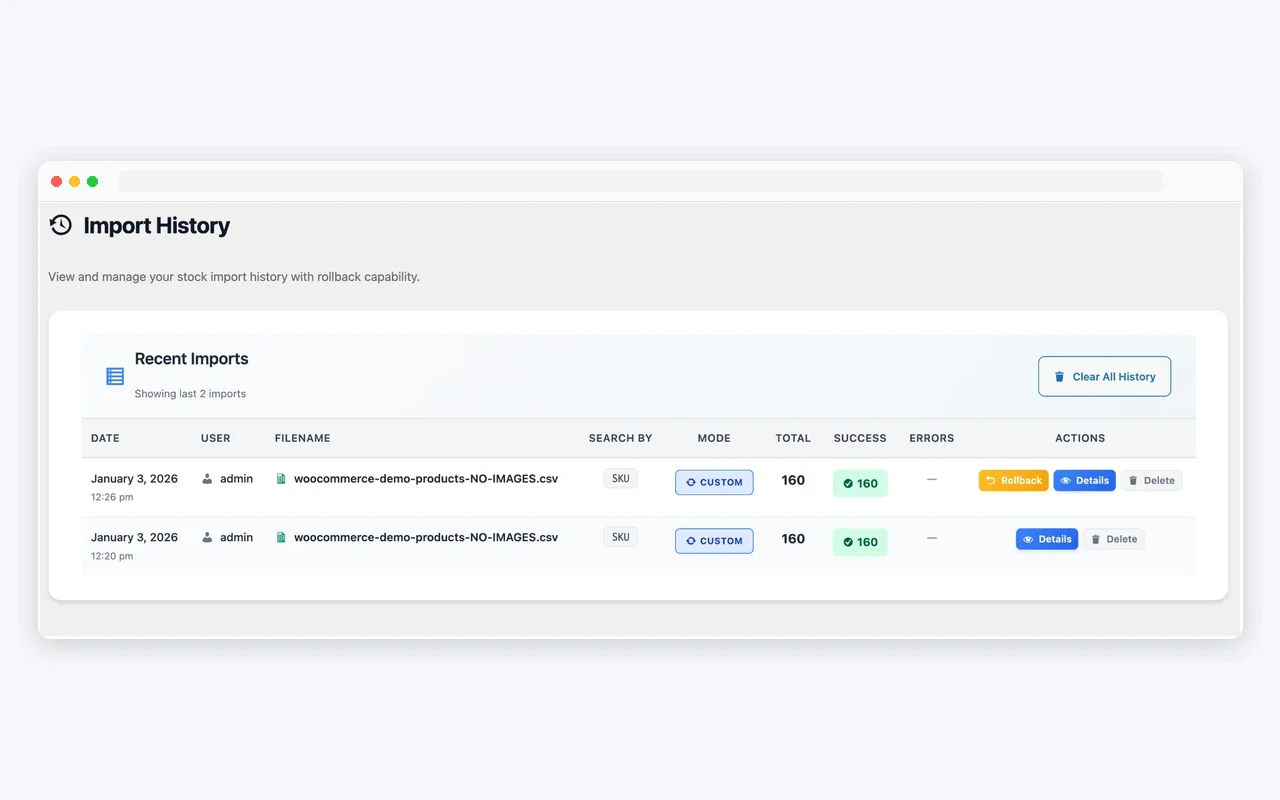Click the undo arrow icon on the Rollback button
Screen dimensions: 1280x800
(990, 480)
